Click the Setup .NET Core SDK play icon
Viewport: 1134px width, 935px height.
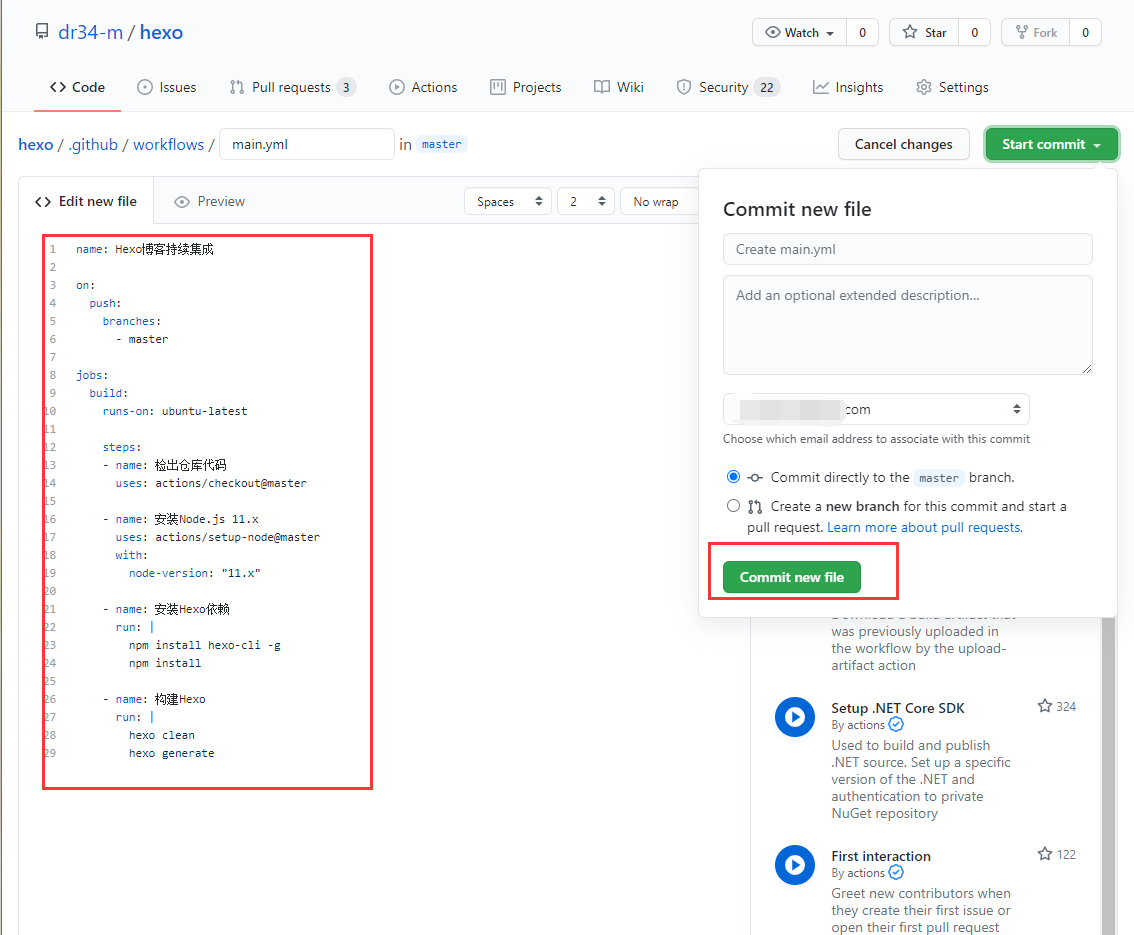pyautogui.click(x=795, y=717)
